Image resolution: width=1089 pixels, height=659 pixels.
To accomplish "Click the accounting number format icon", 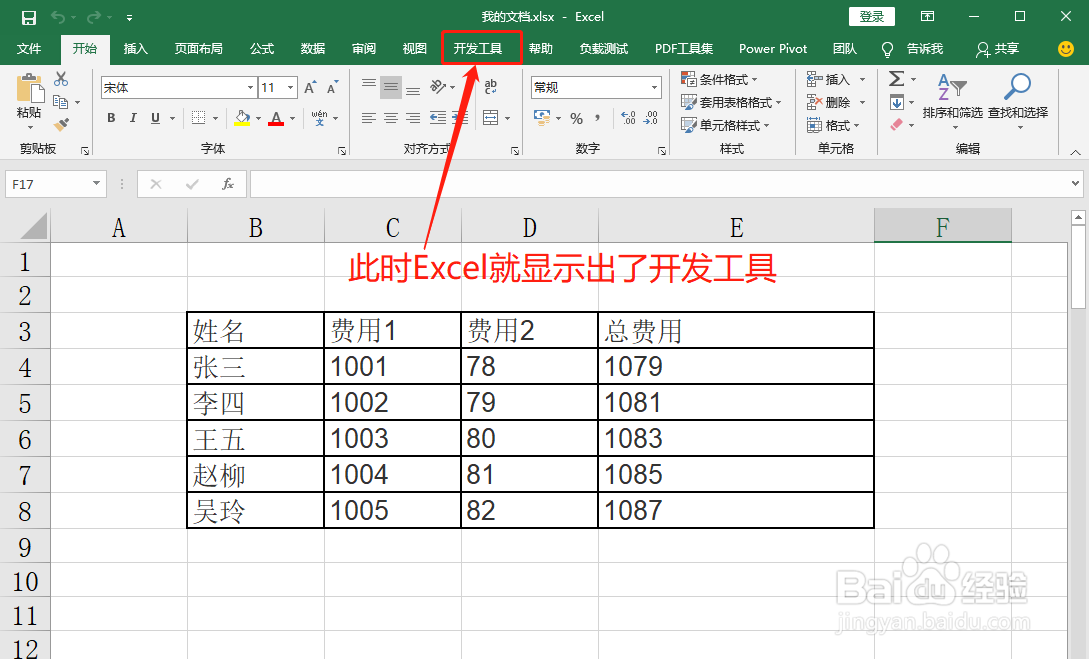I will pos(542,118).
